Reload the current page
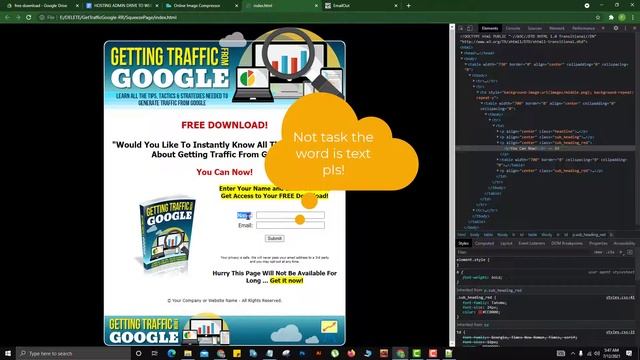The width and height of the screenshot is (640, 360). tap(29, 18)
